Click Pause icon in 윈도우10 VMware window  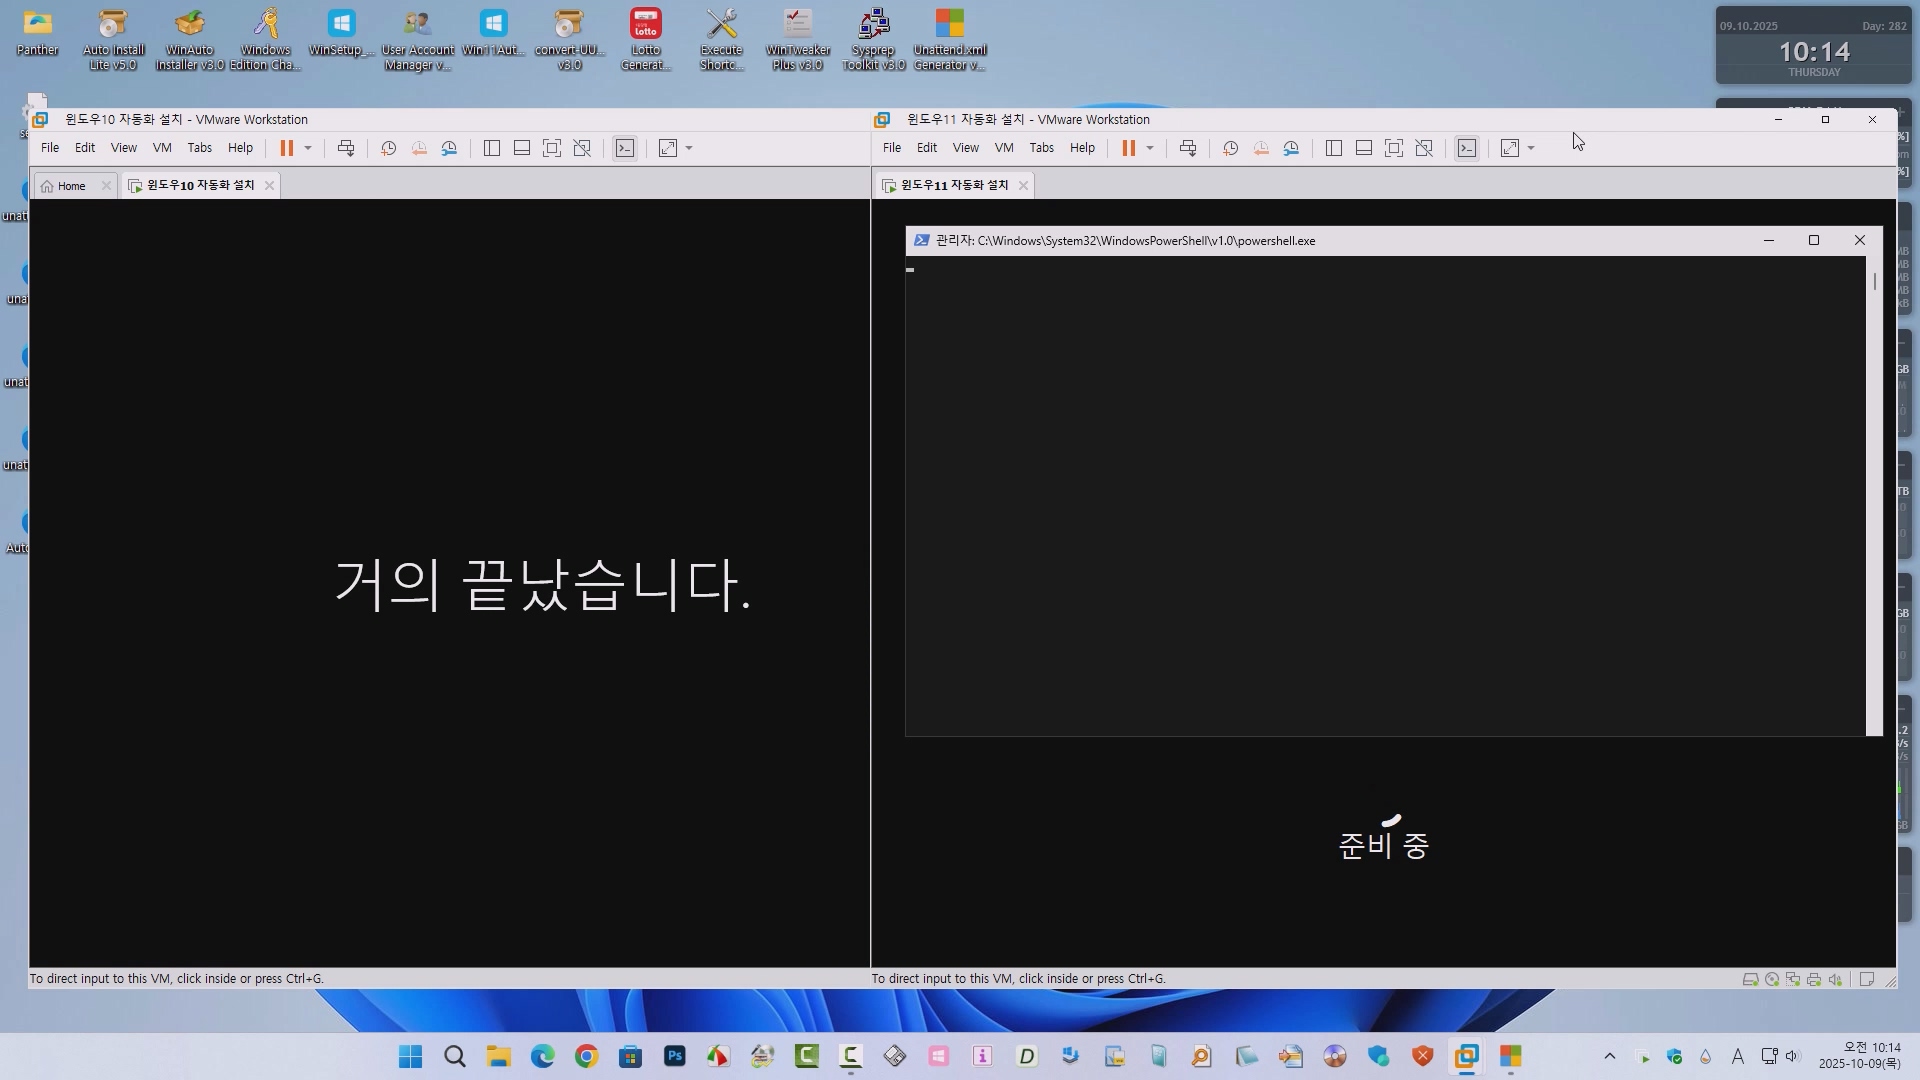286,148
